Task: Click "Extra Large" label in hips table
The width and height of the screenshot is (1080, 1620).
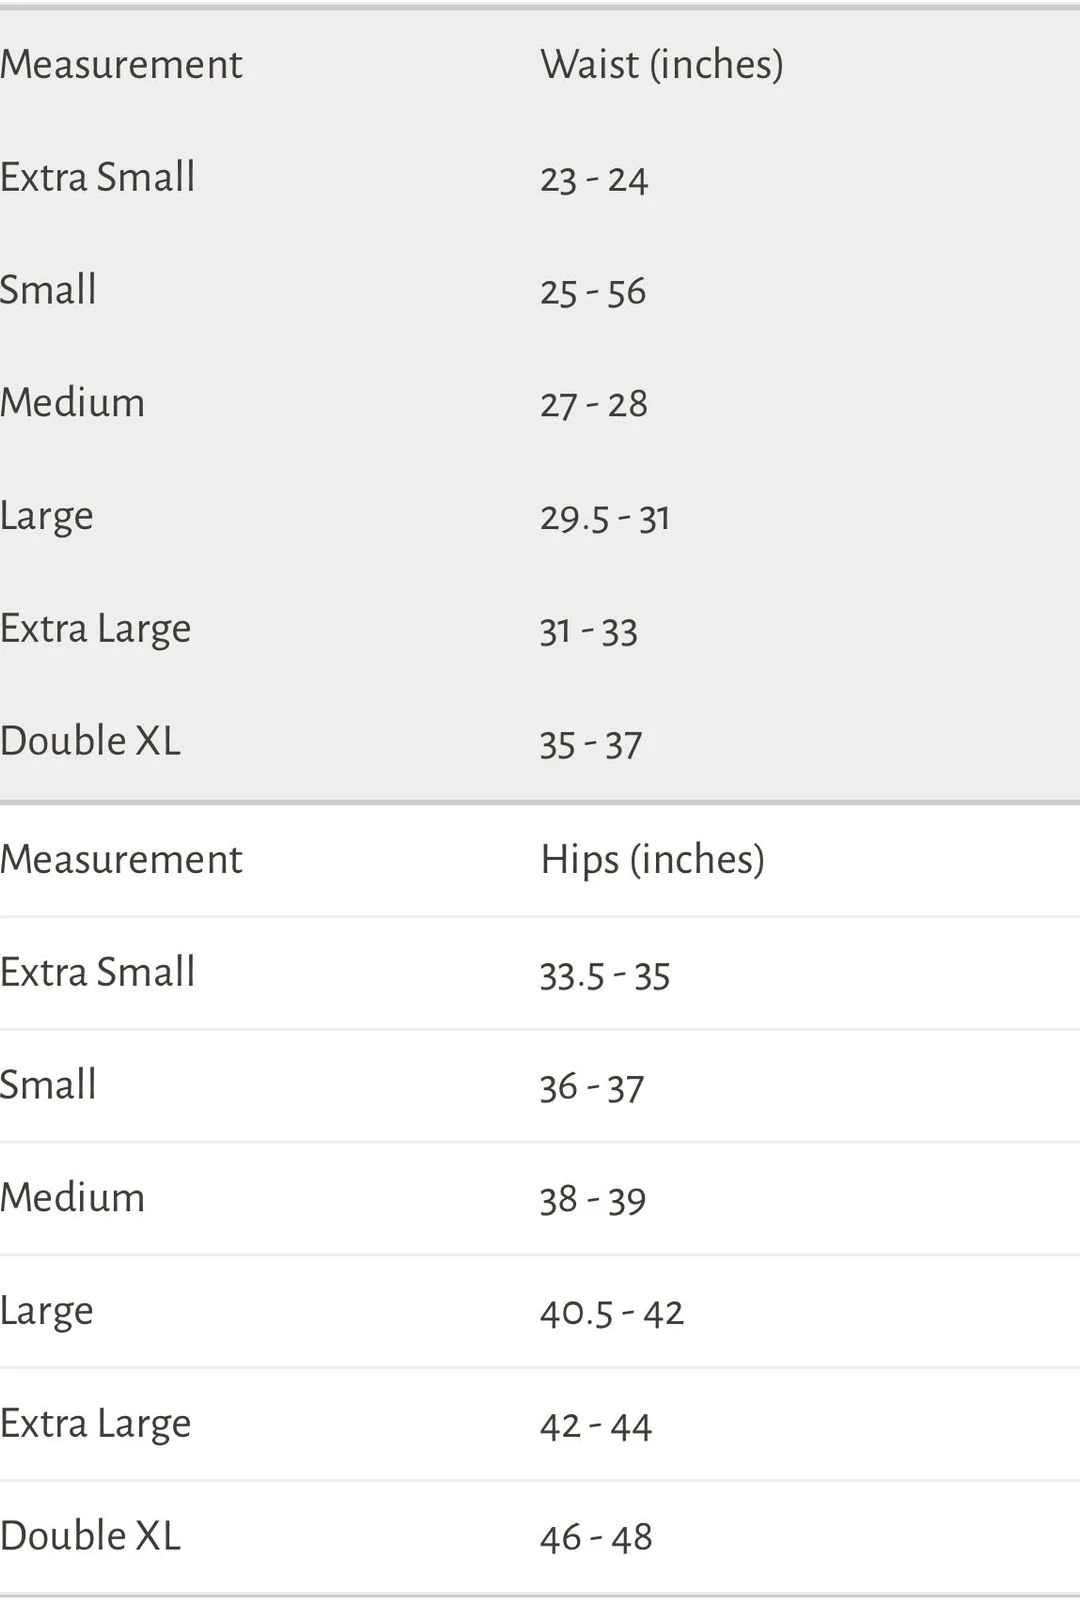Action: (x=96, y=1424)
